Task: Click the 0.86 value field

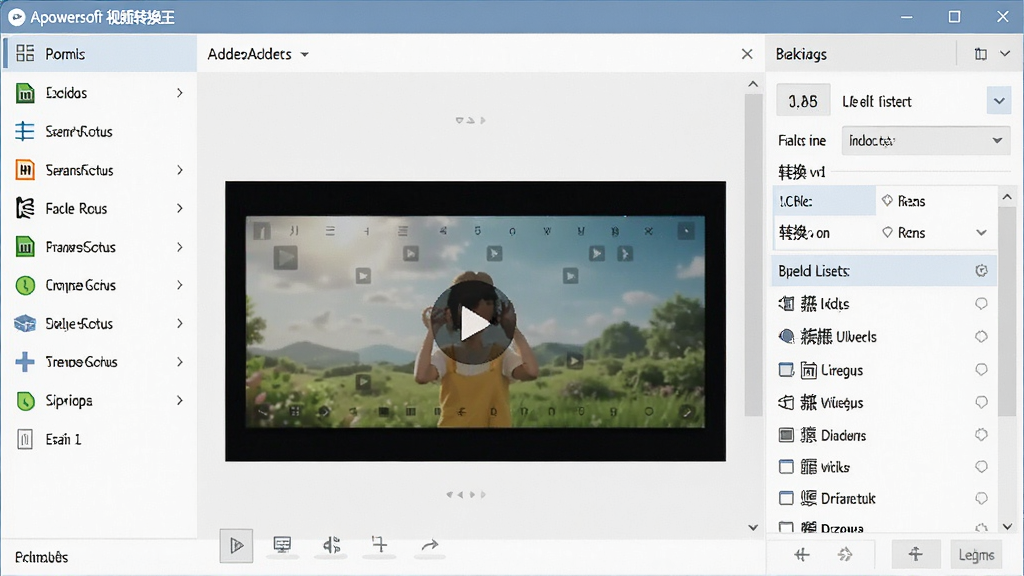Action: [x=803, y=101]
